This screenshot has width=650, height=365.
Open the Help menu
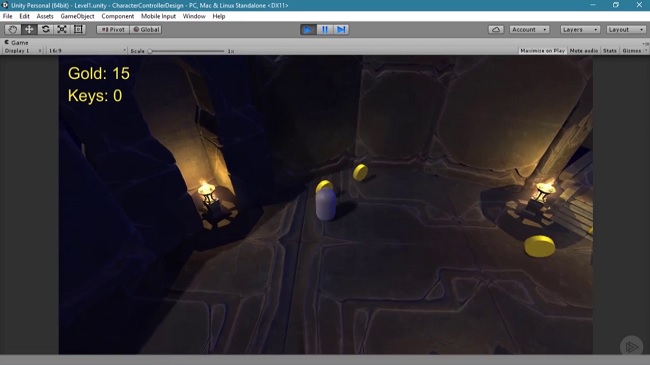219,16
